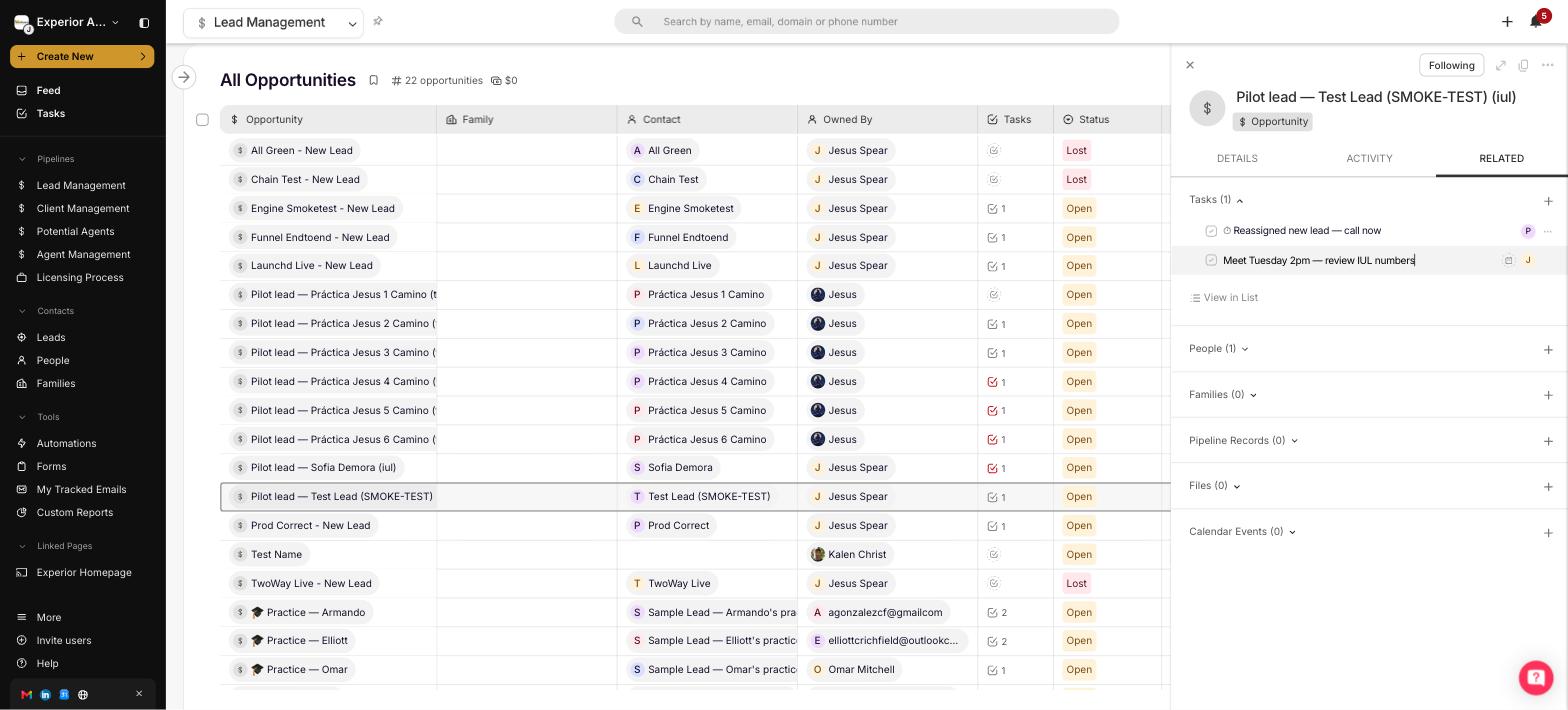The width and height of the screenshot is (1568, 710).
Task: Click the search magnifier icon
Action: click(x=637, y=22)
